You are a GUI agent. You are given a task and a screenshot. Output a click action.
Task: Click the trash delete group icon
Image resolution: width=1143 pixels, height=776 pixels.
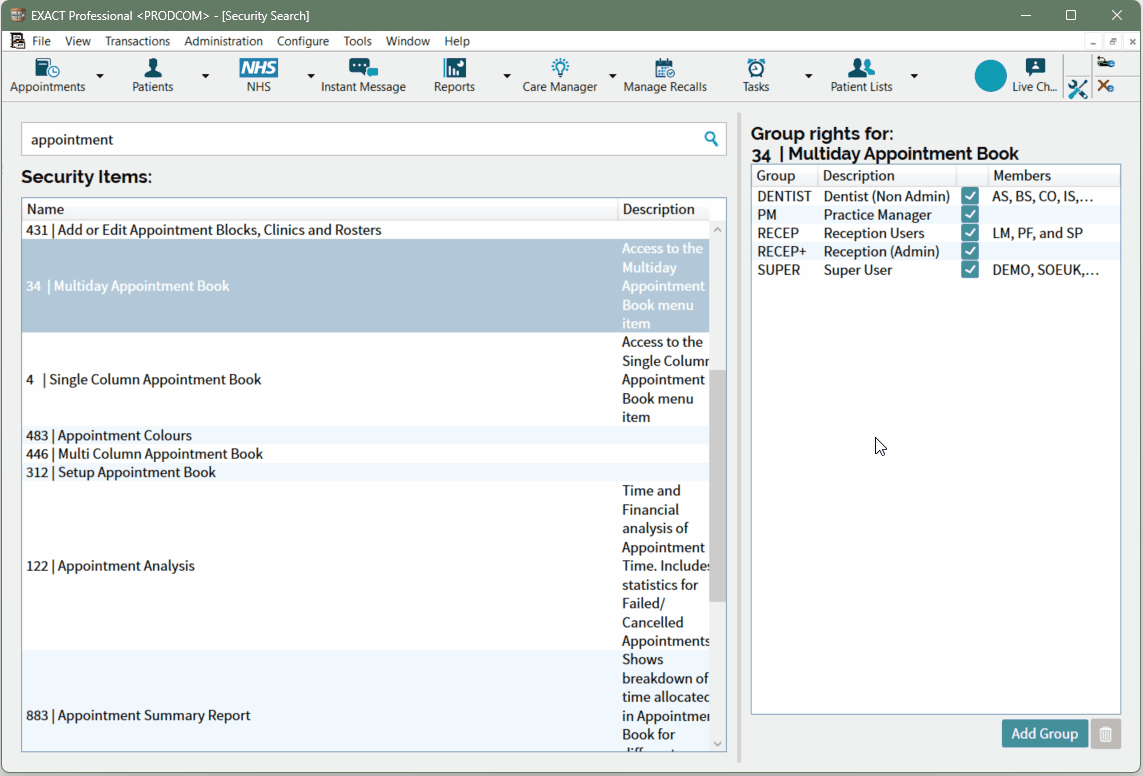tap(1105, 734)
